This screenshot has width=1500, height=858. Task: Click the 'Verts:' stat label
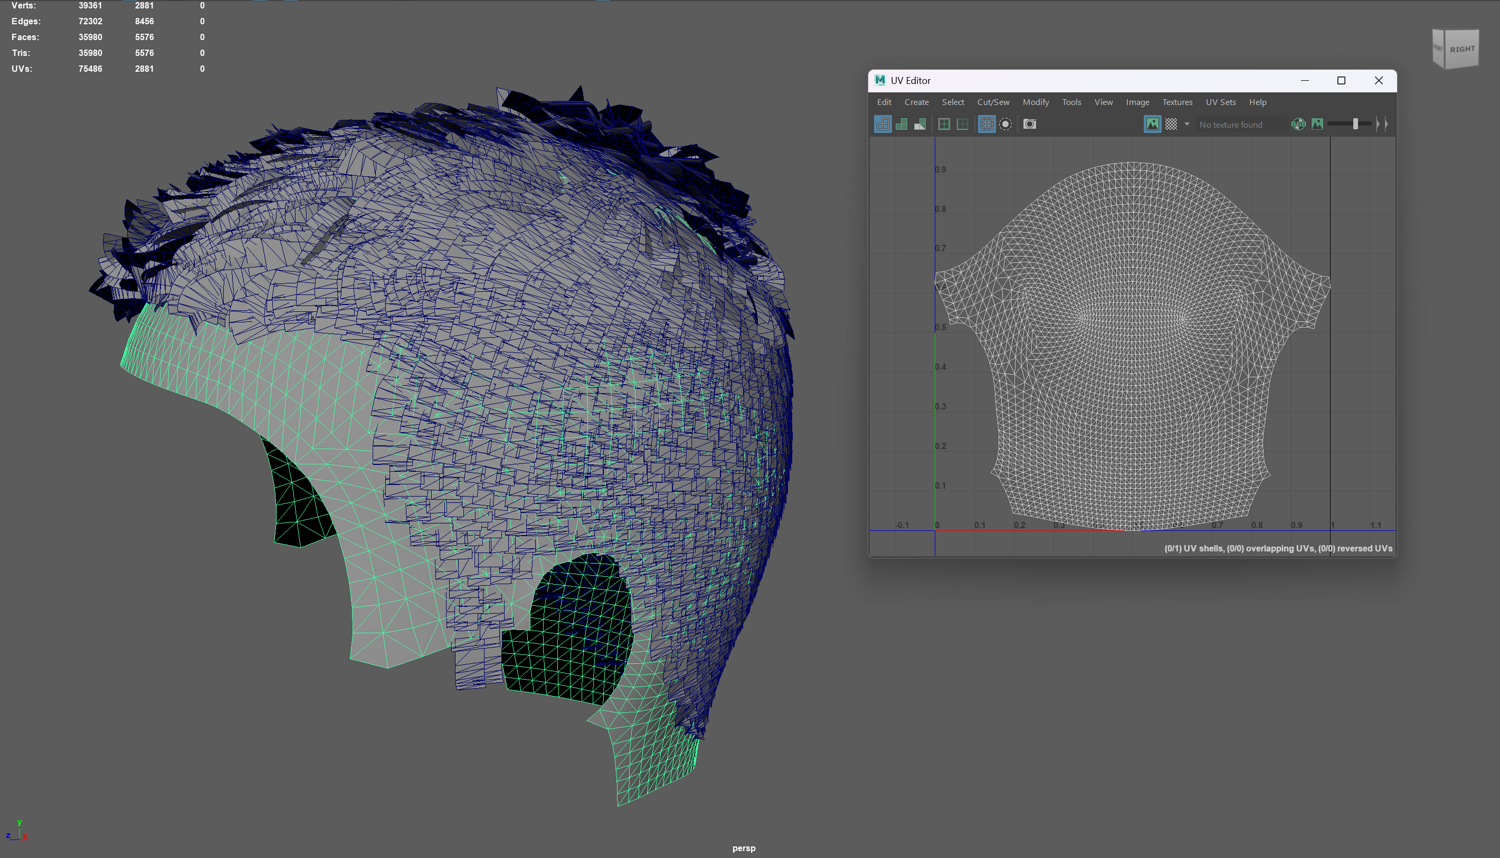pyautogui.click(x=23, y=6)
